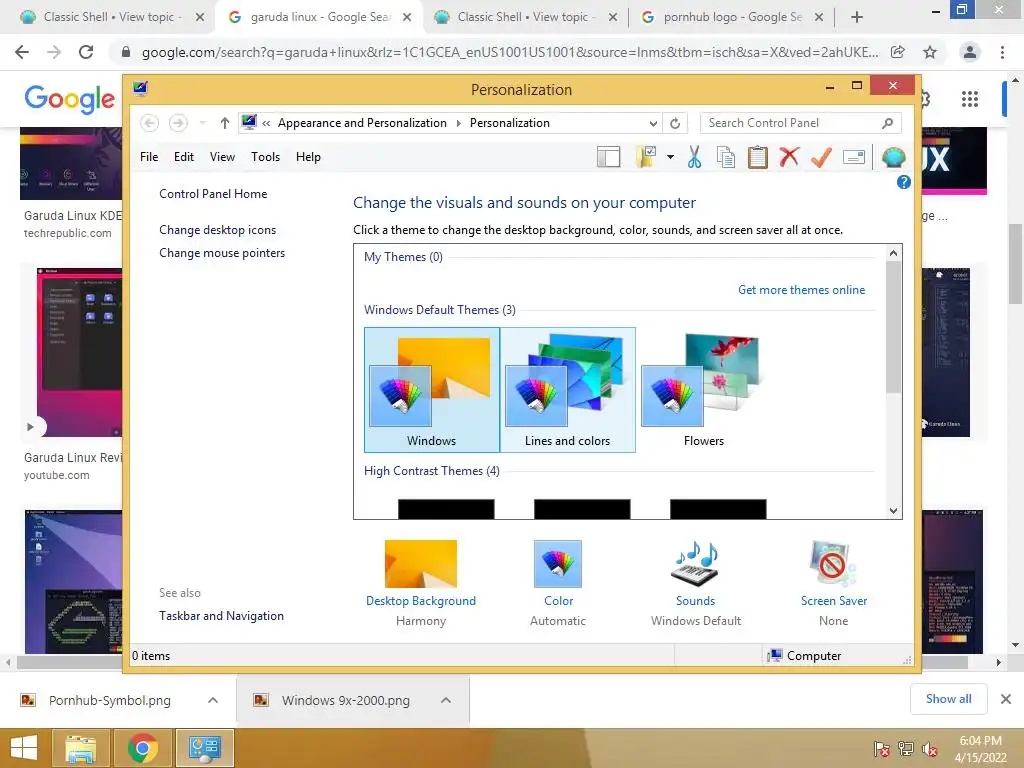Reload the Chrome page
Screen dimensions: 1024x768
point(86,52)
